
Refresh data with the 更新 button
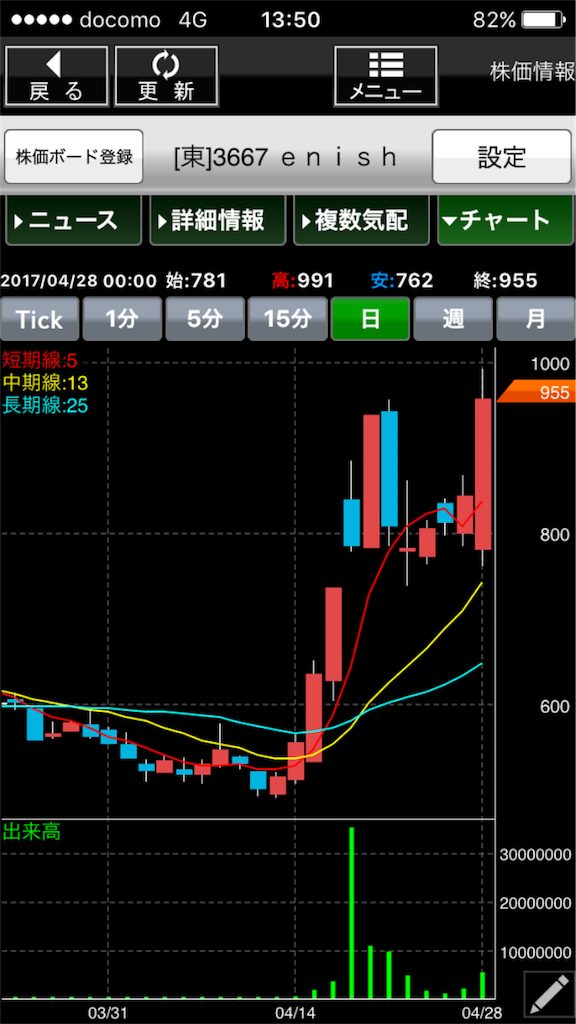tap(166, 76)
